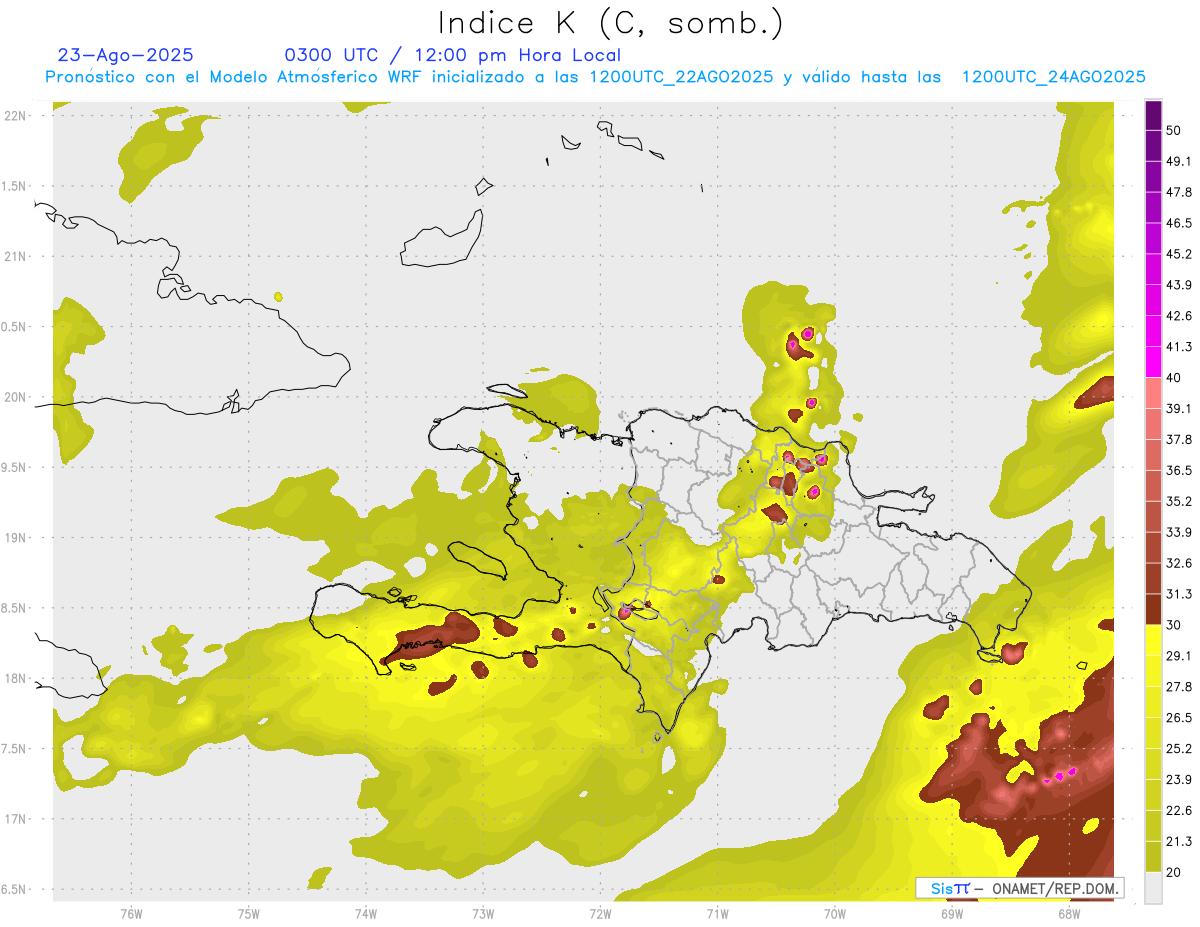
Task: Click the legend value 36.5
Action: pos(1179,470)
